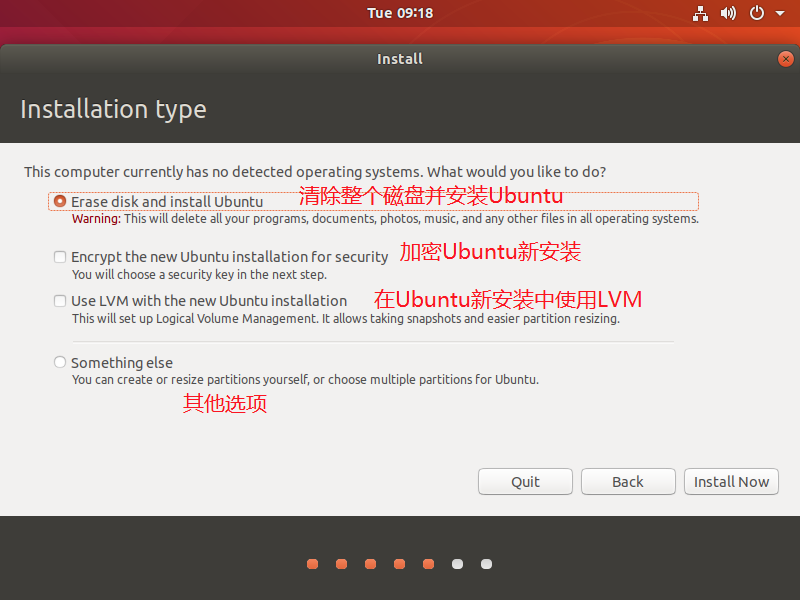Open the clock showing Tue 09:18
Image resolution: width=800 pixels, height=600 pixels.
(x=400, y=13)
